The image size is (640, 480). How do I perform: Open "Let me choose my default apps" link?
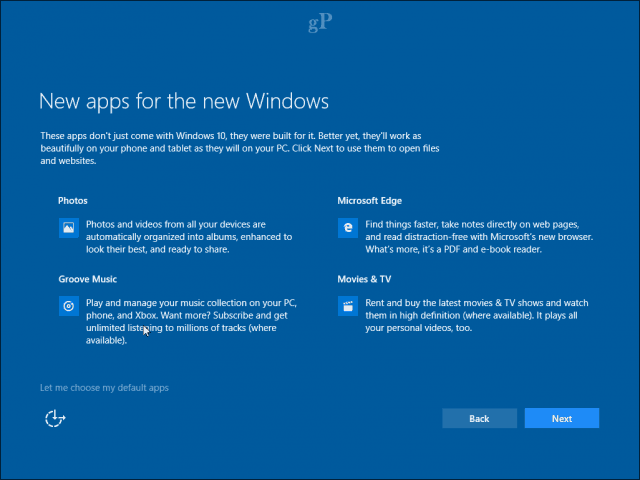point(104,388)
